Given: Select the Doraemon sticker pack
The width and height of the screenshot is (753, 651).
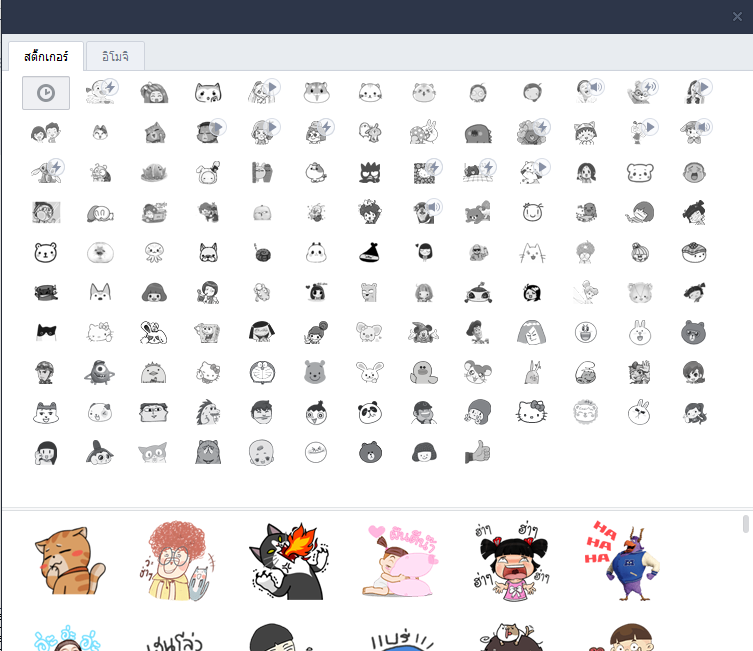Looking at the screenshot, I should click(x=262, y=373).
